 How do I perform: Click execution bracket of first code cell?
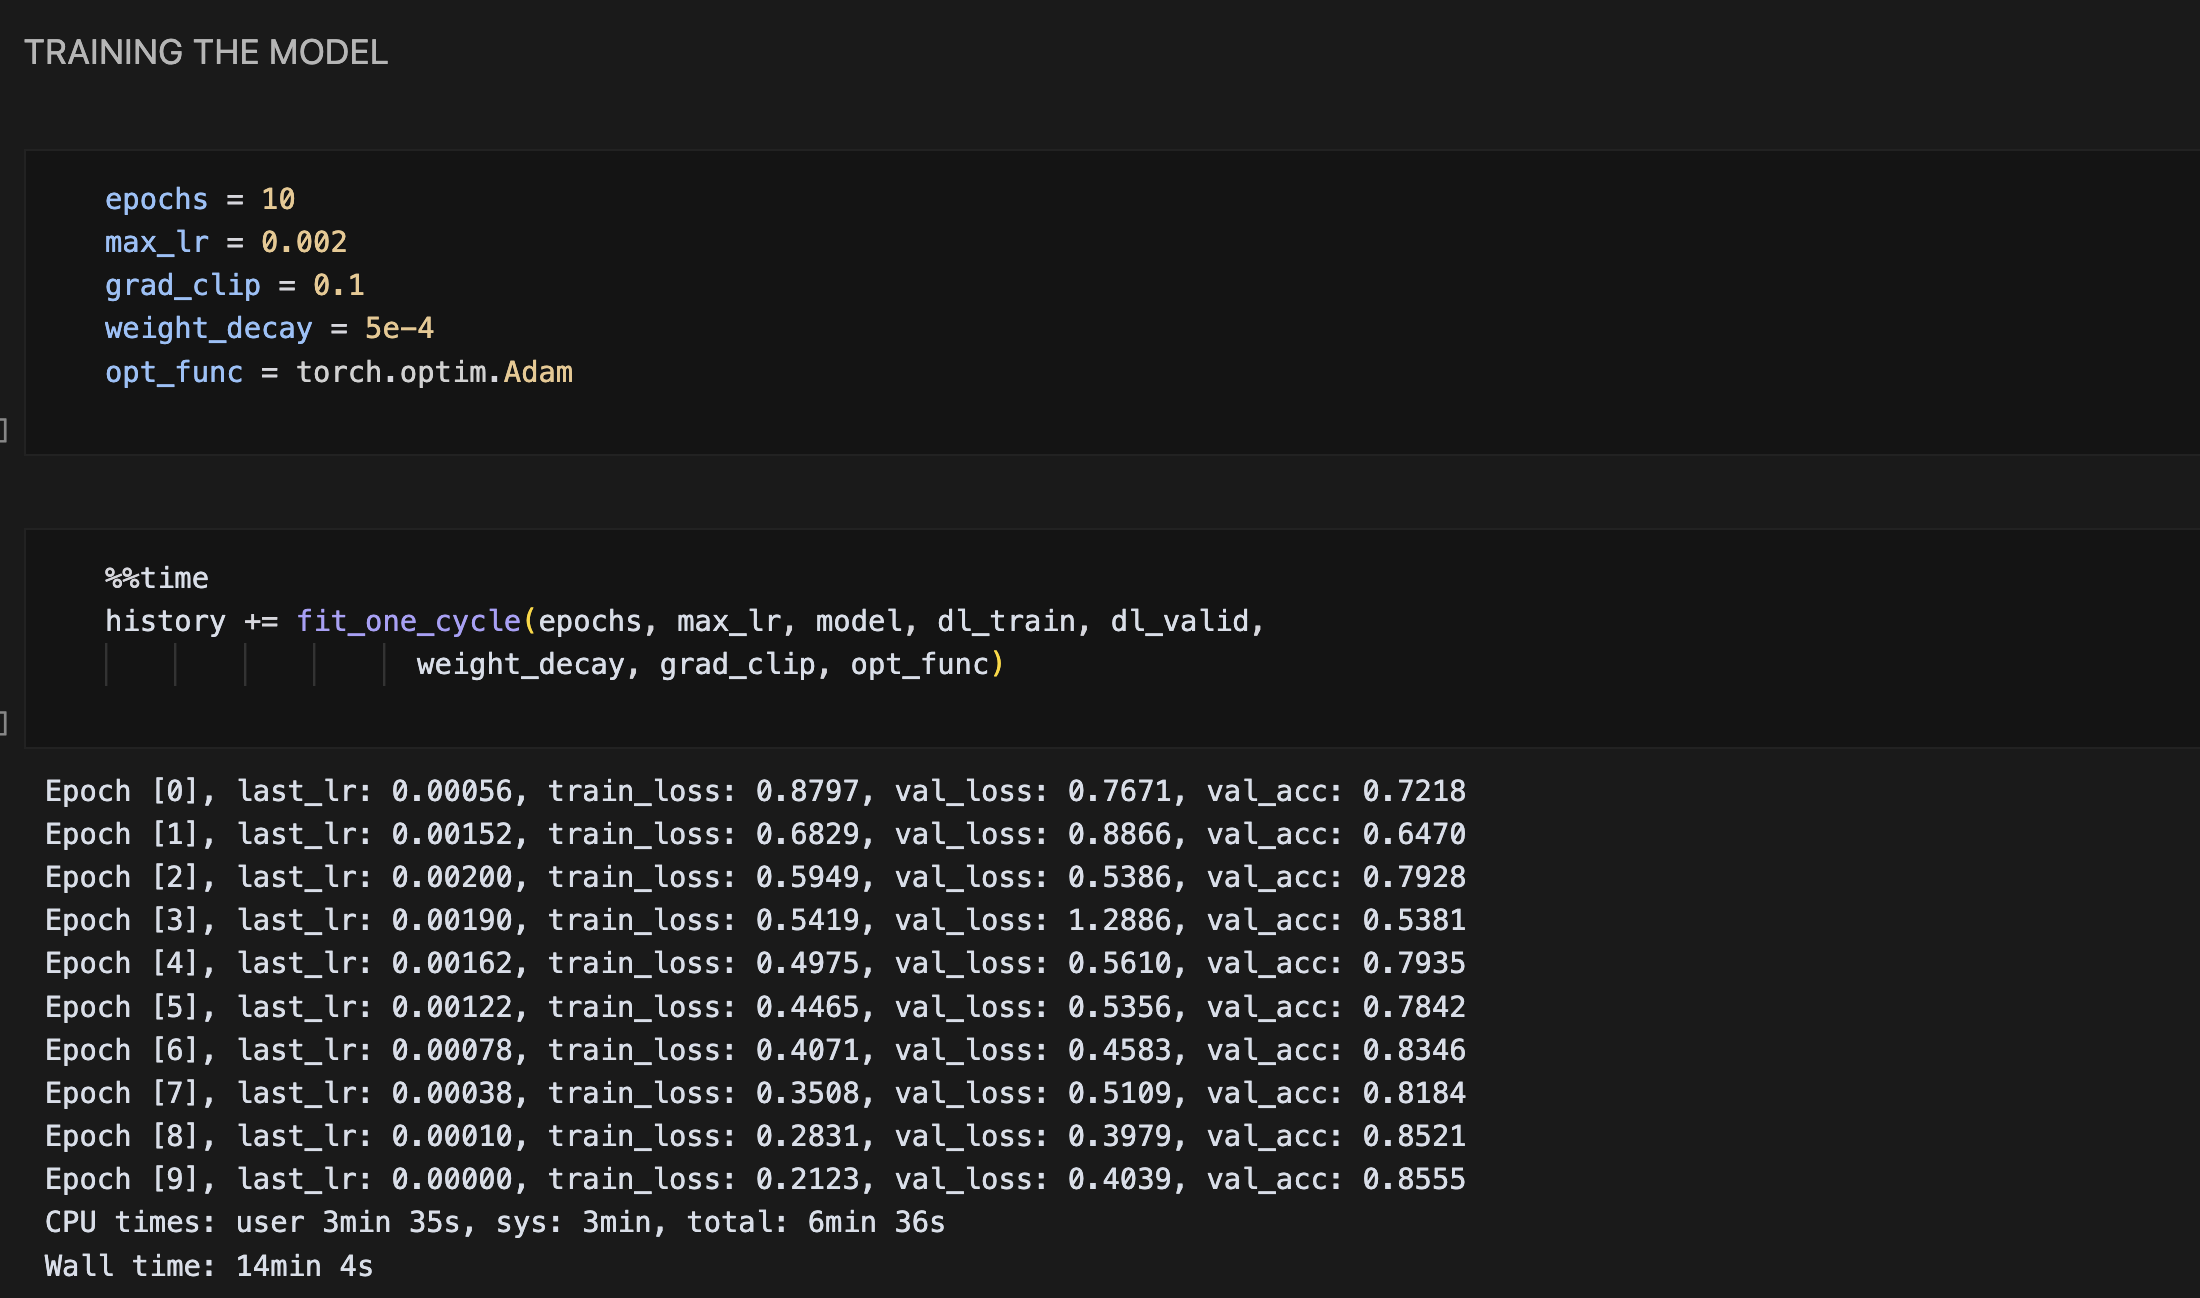(4, 430)
